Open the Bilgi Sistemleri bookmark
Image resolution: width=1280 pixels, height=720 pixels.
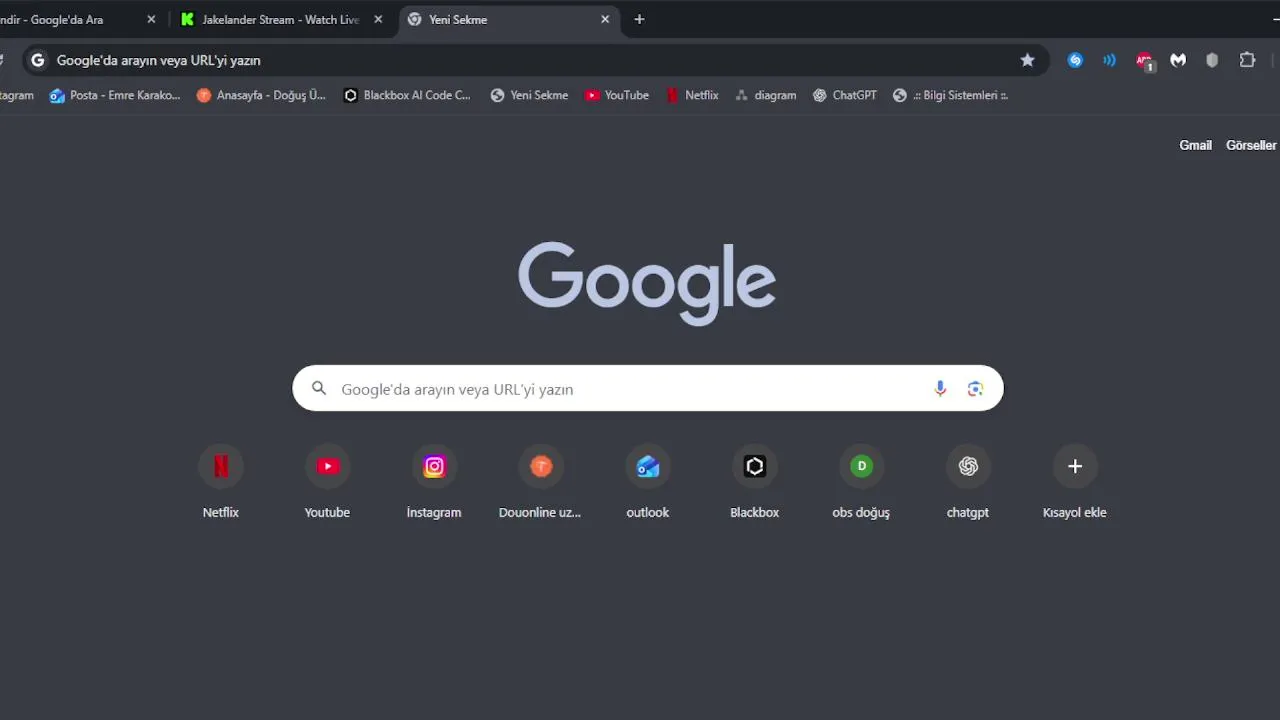tap(951, 95)
